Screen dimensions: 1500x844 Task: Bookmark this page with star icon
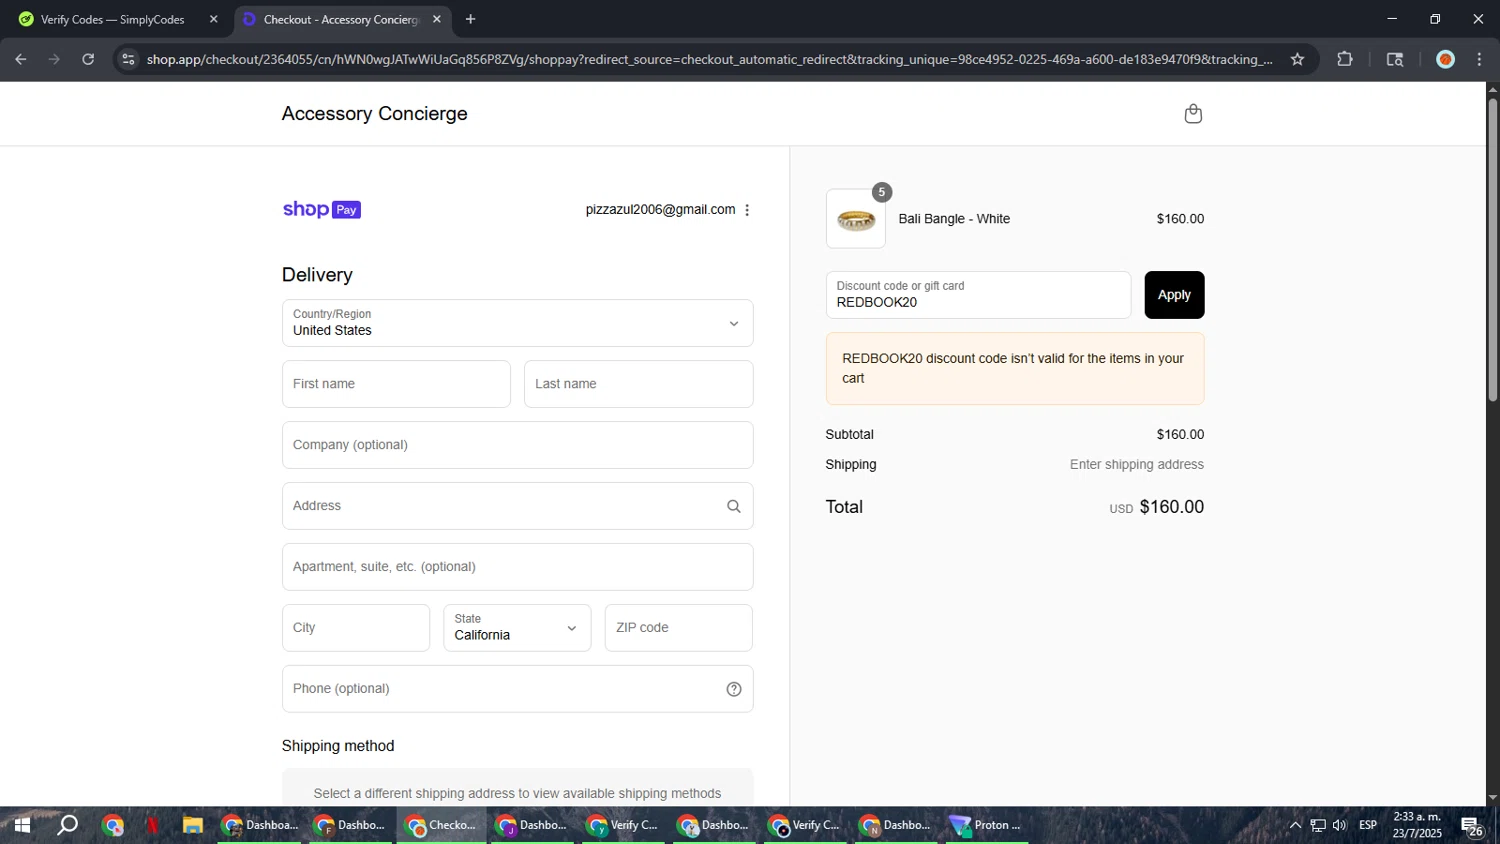point(1297,60)
